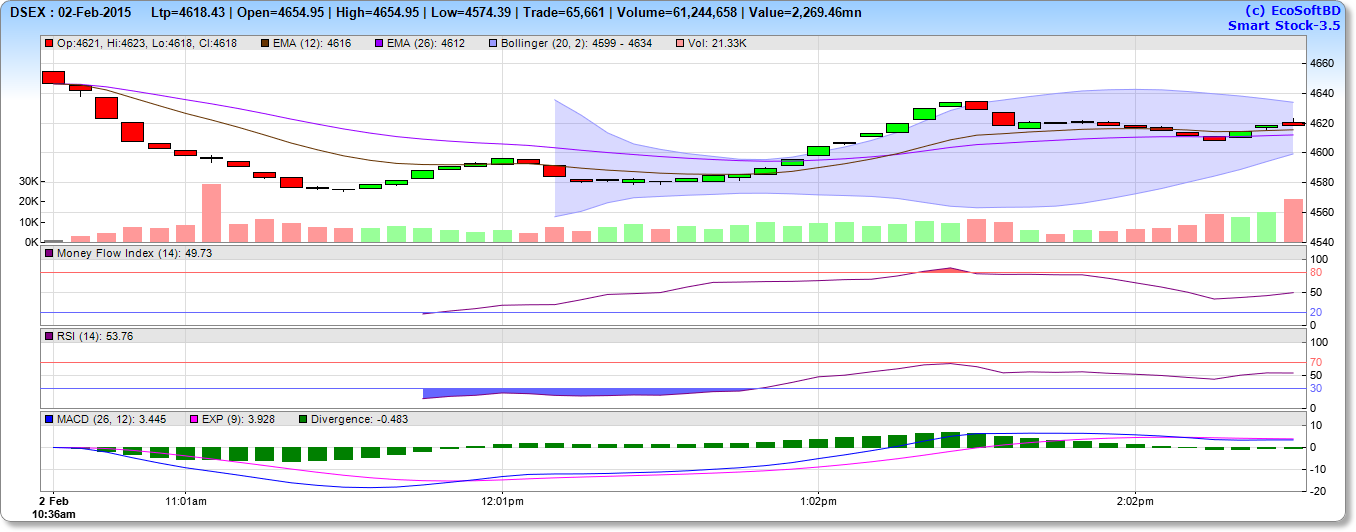Viewport: 1356px width, 532px height.
Task: Click the 1:02pm time axis label
Action: click(x=817, y=499)
